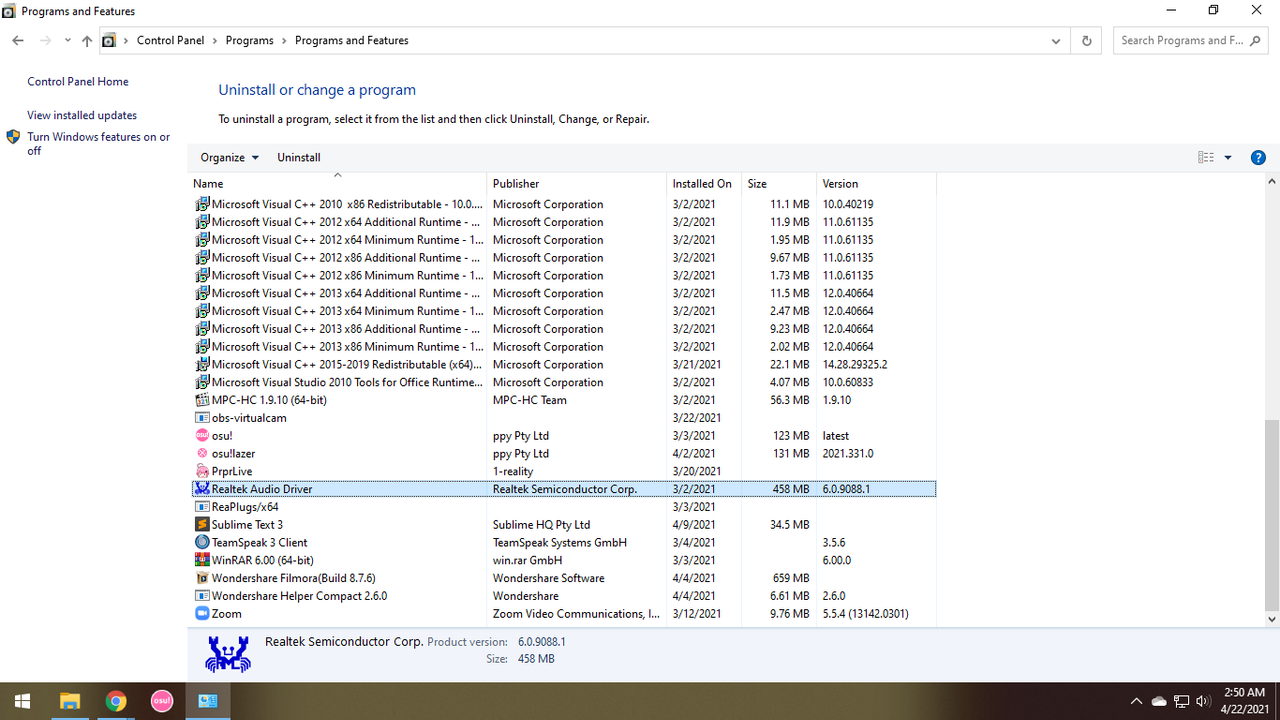Expand the address bar history dropdown

[x=1056, y=41]
